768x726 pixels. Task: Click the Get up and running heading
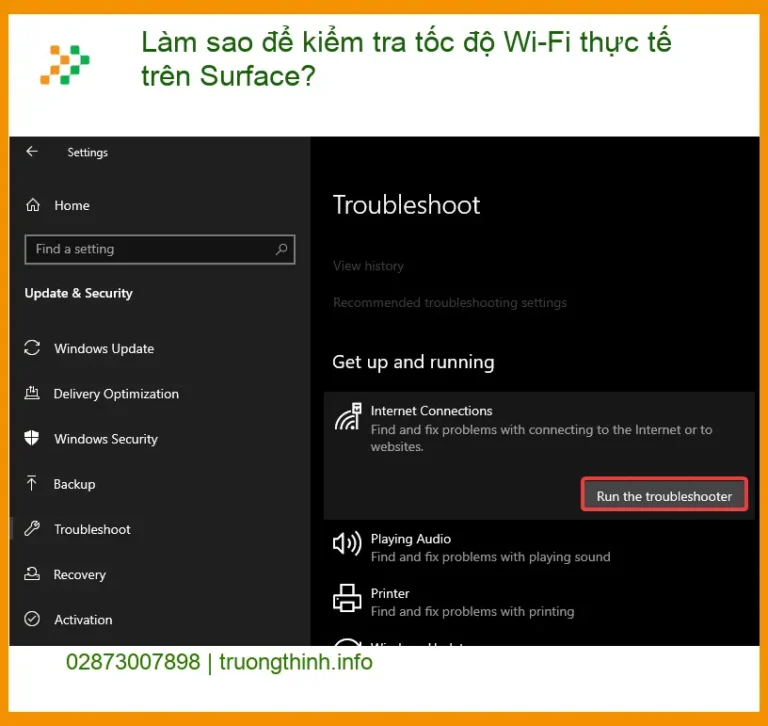point(413,362)
